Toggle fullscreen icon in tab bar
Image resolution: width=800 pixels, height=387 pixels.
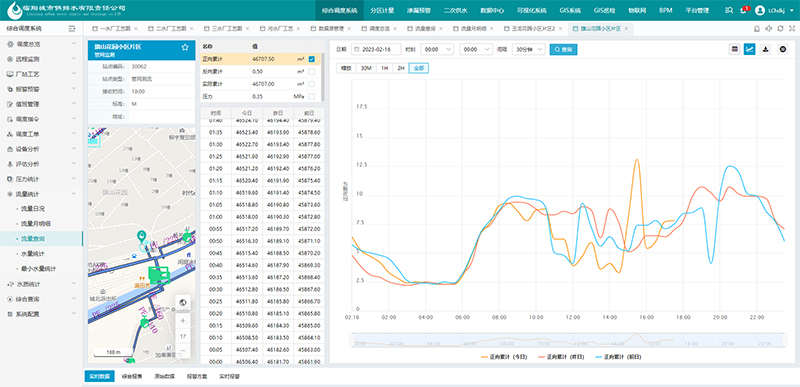[x=791, y=29]
